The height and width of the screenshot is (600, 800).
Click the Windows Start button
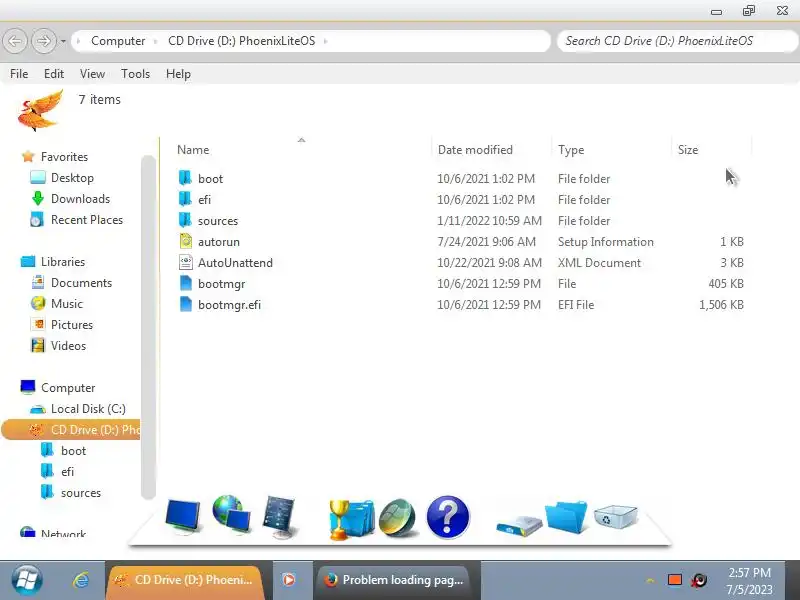(27, 580)
